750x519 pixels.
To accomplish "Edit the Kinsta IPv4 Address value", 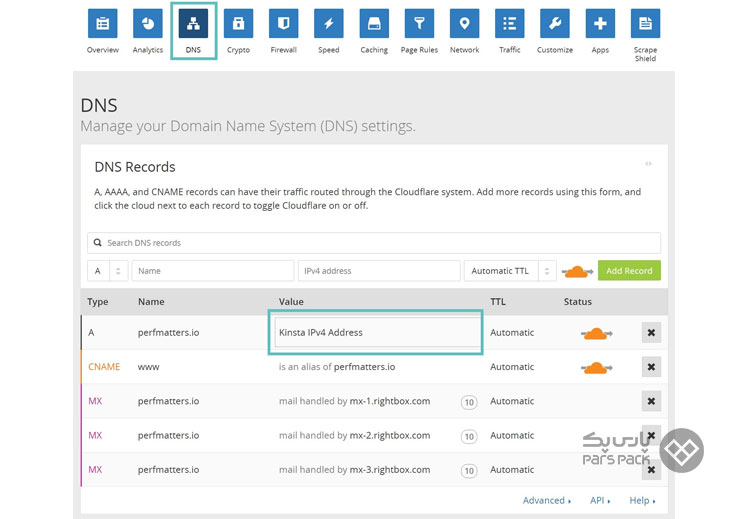I will coord(377,332).
